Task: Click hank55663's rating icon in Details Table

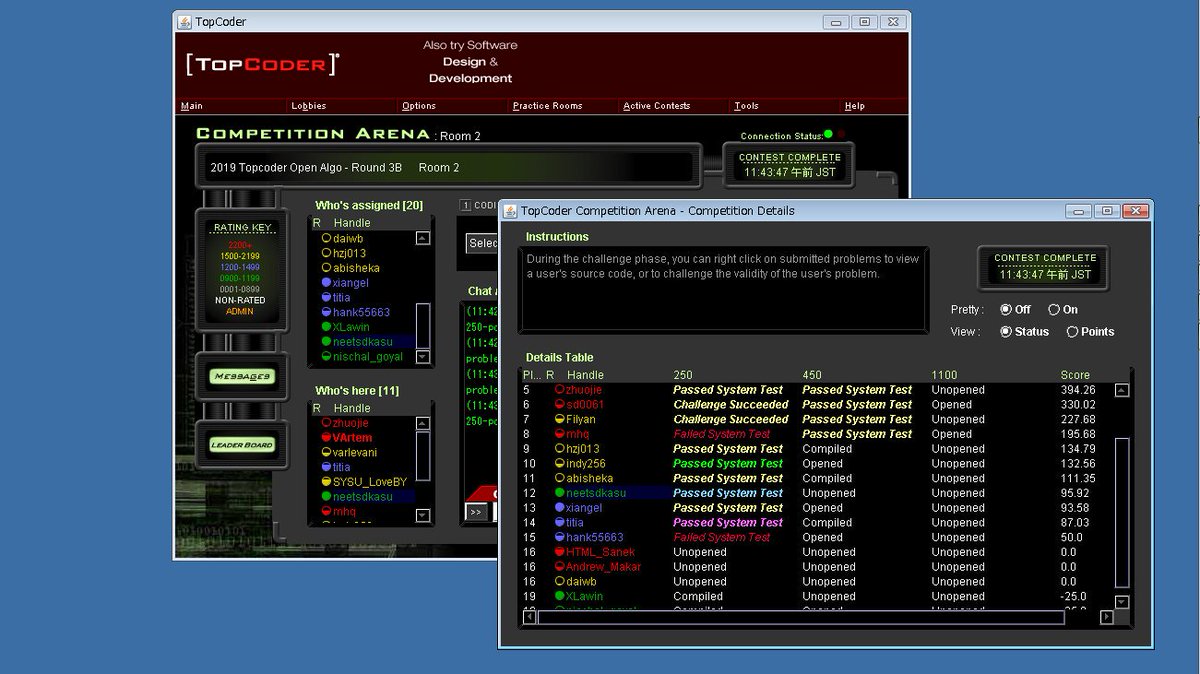Action: [559, 537]
